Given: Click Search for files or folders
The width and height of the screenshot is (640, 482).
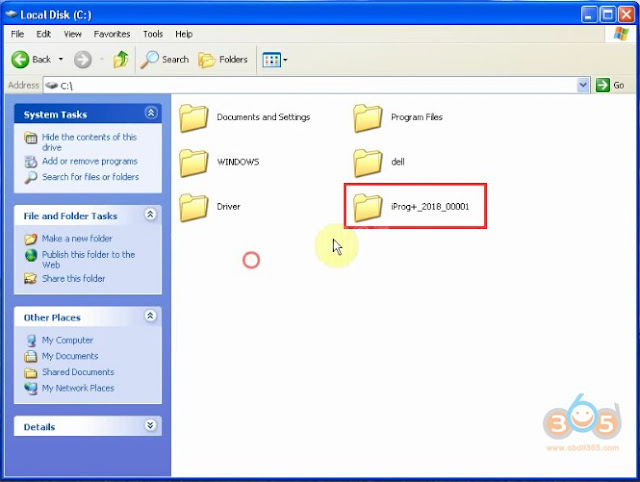Looking at the screenshot, I should tap(90, 177).
